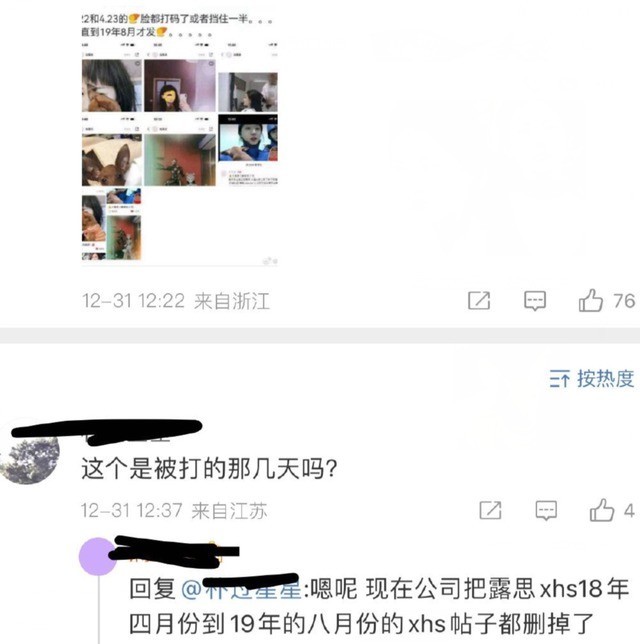640x644 pixels.
Task: Like the post with 76 likes
Action: coord(591,300)
